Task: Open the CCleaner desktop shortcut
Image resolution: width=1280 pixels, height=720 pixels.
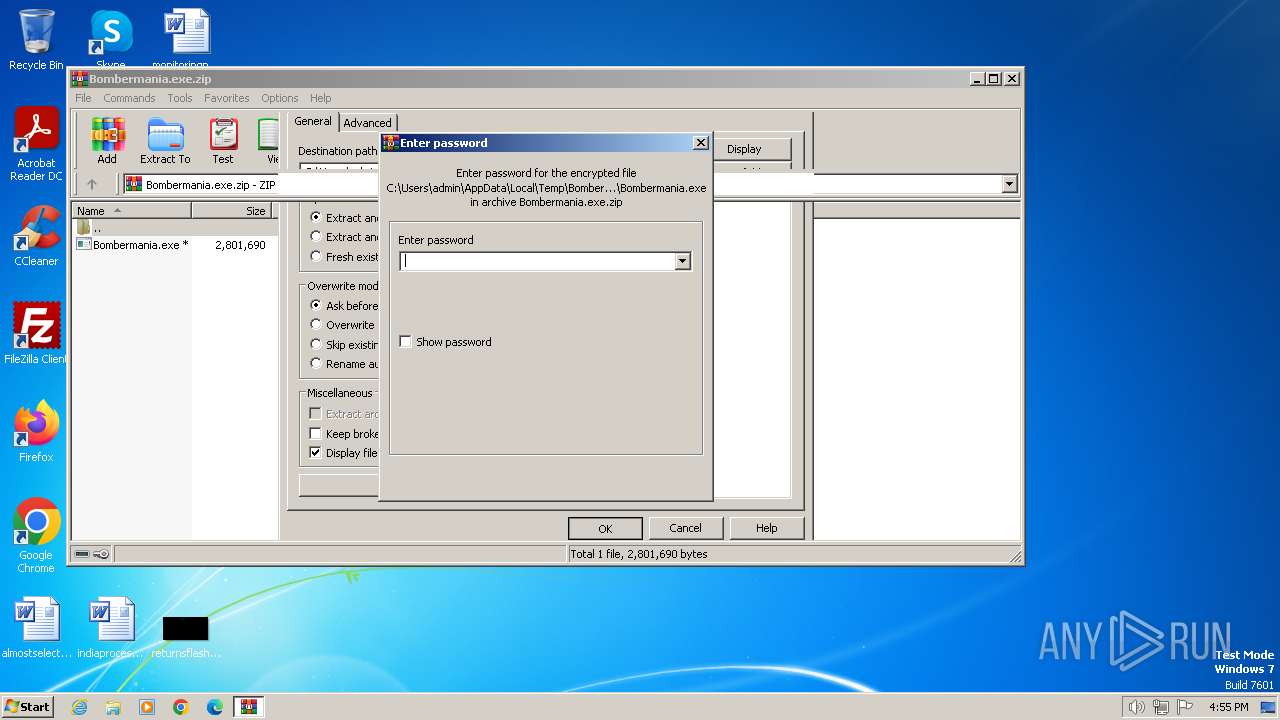Action: pos(36,236)
